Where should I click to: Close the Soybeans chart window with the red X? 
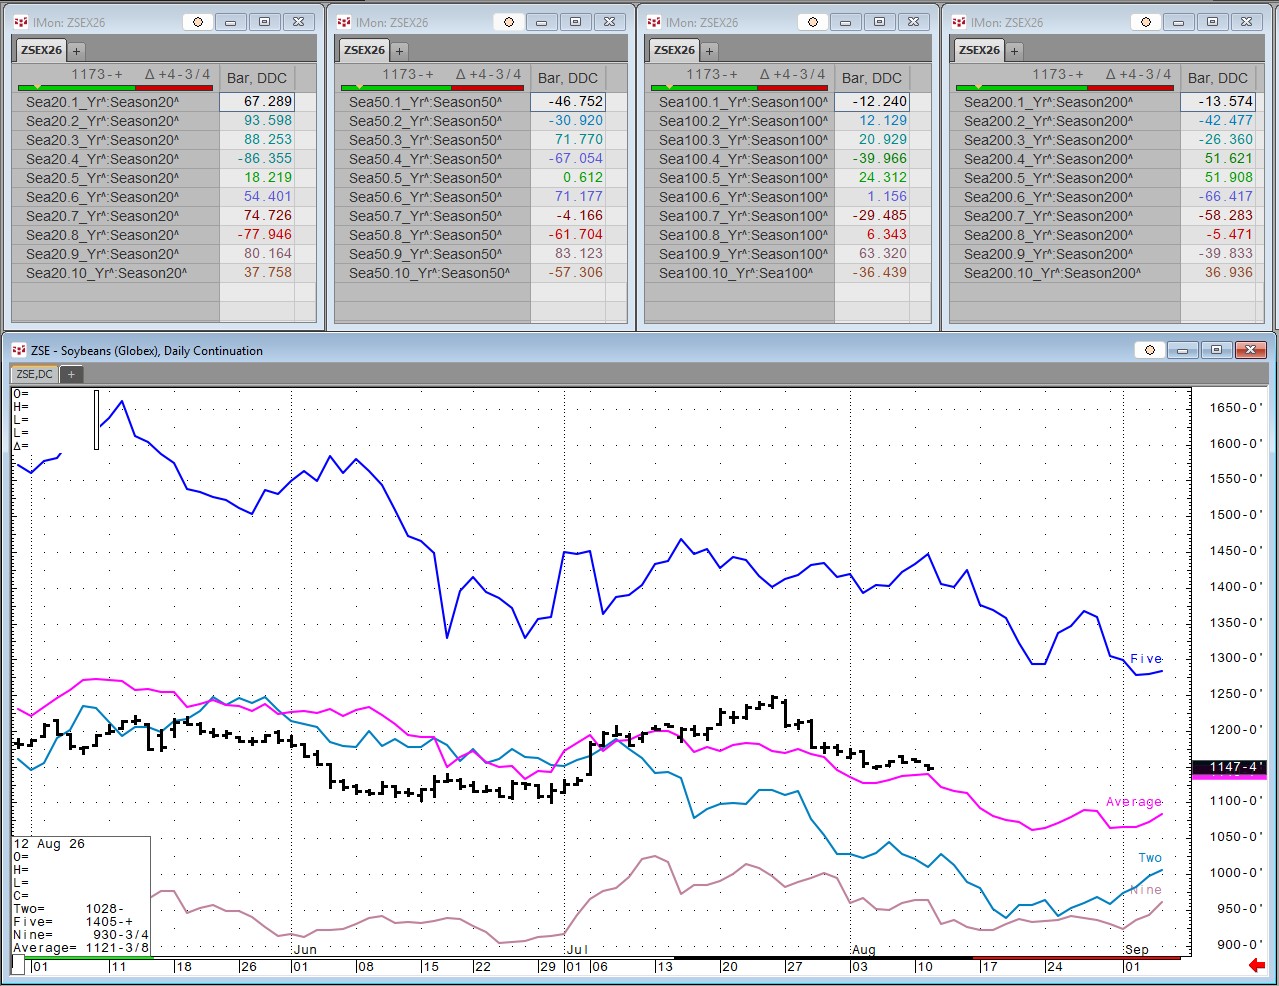[x=1250, y=350]
